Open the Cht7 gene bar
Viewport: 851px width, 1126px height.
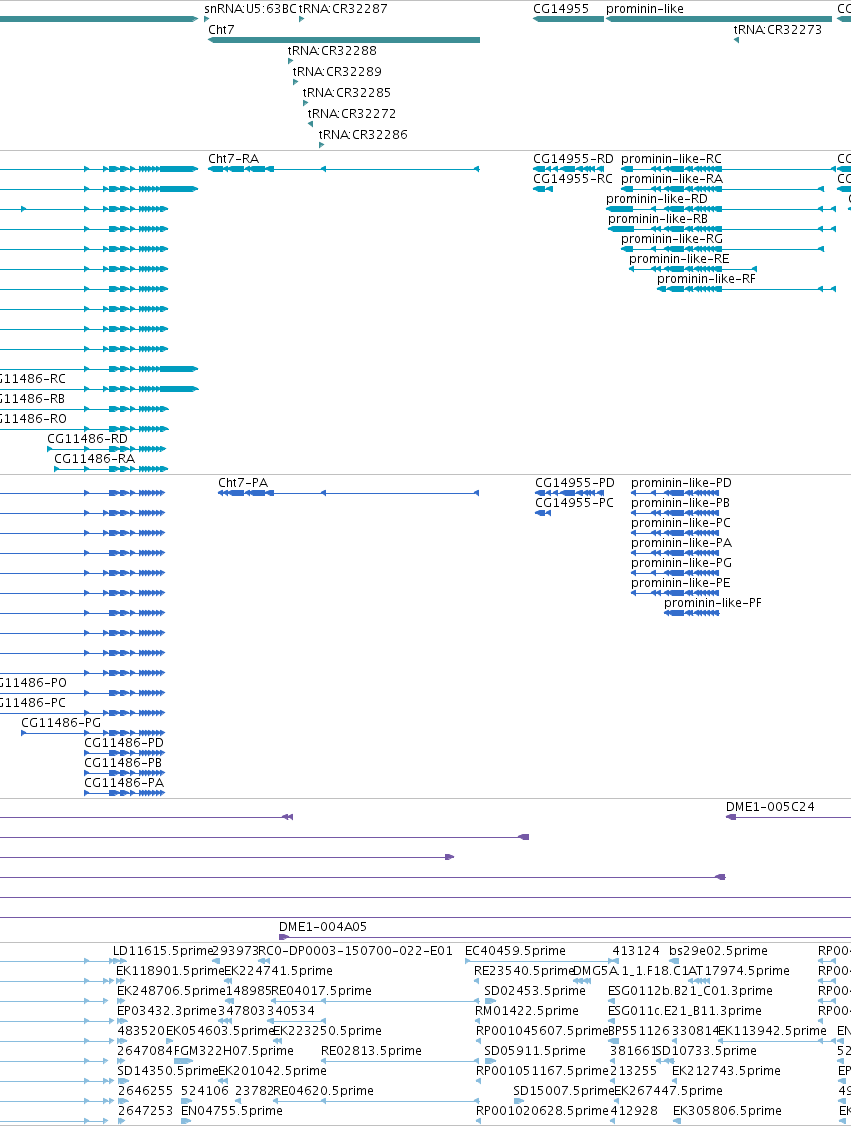click(x=344, y=40)
